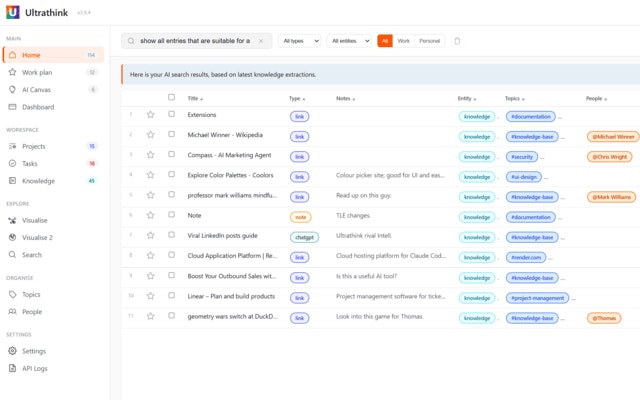The height and width of the screenshot is (400, 640).
Task: Click the #project-management topic tag
Action: pos(538,298)
